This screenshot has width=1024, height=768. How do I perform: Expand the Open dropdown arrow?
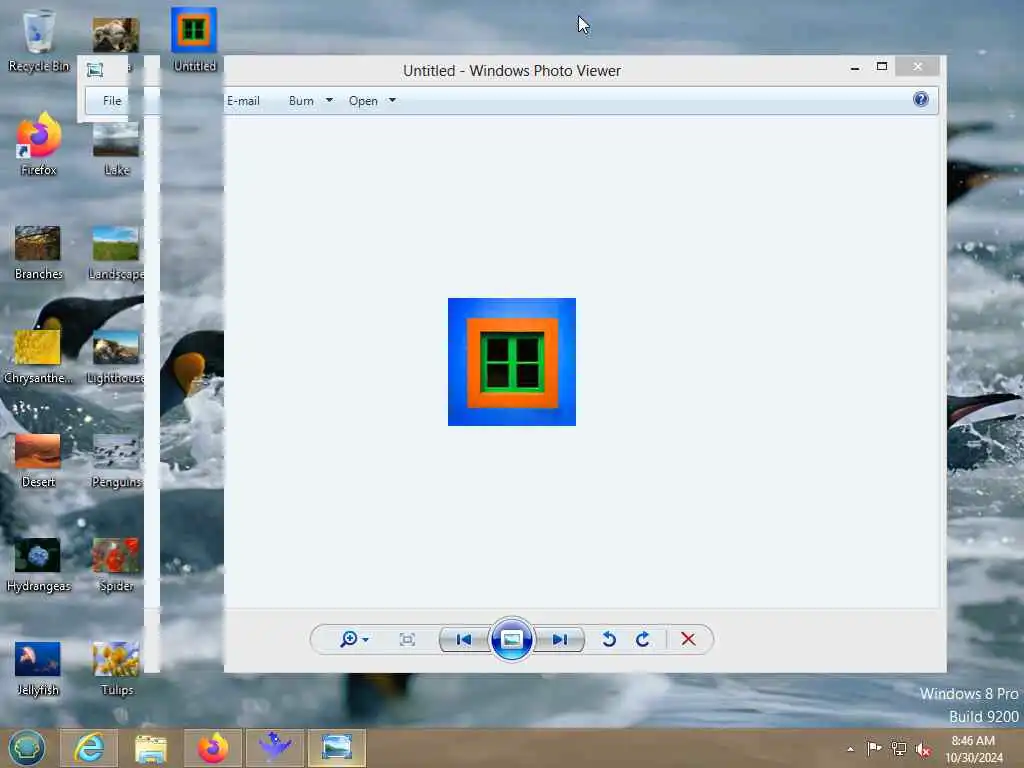[x=392, y=100]
